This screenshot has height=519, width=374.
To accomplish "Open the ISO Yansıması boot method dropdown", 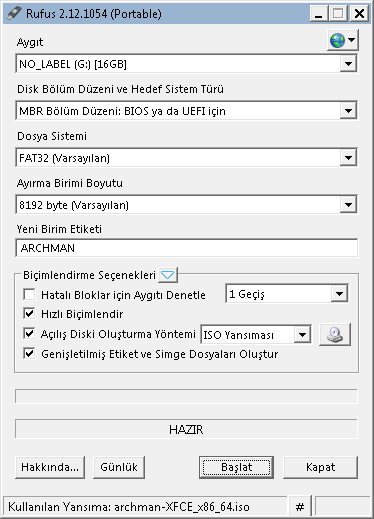I will click(x=256, y=334).
